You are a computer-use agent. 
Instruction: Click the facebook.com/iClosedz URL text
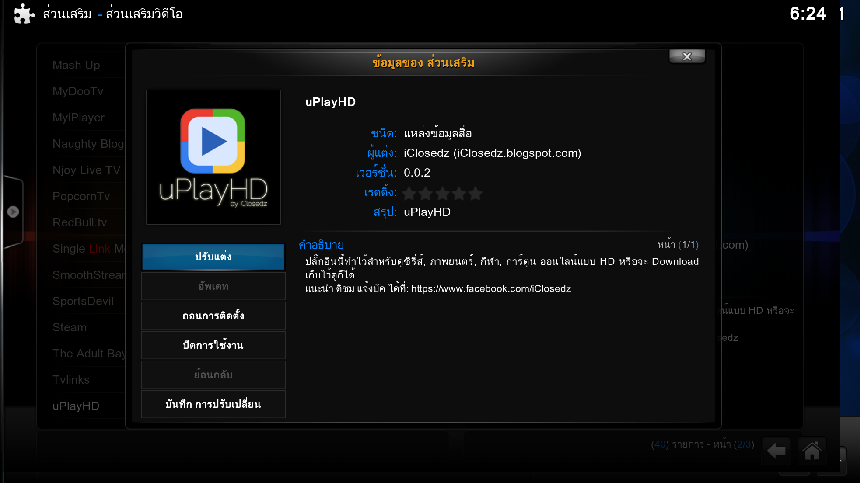(491, 289)
